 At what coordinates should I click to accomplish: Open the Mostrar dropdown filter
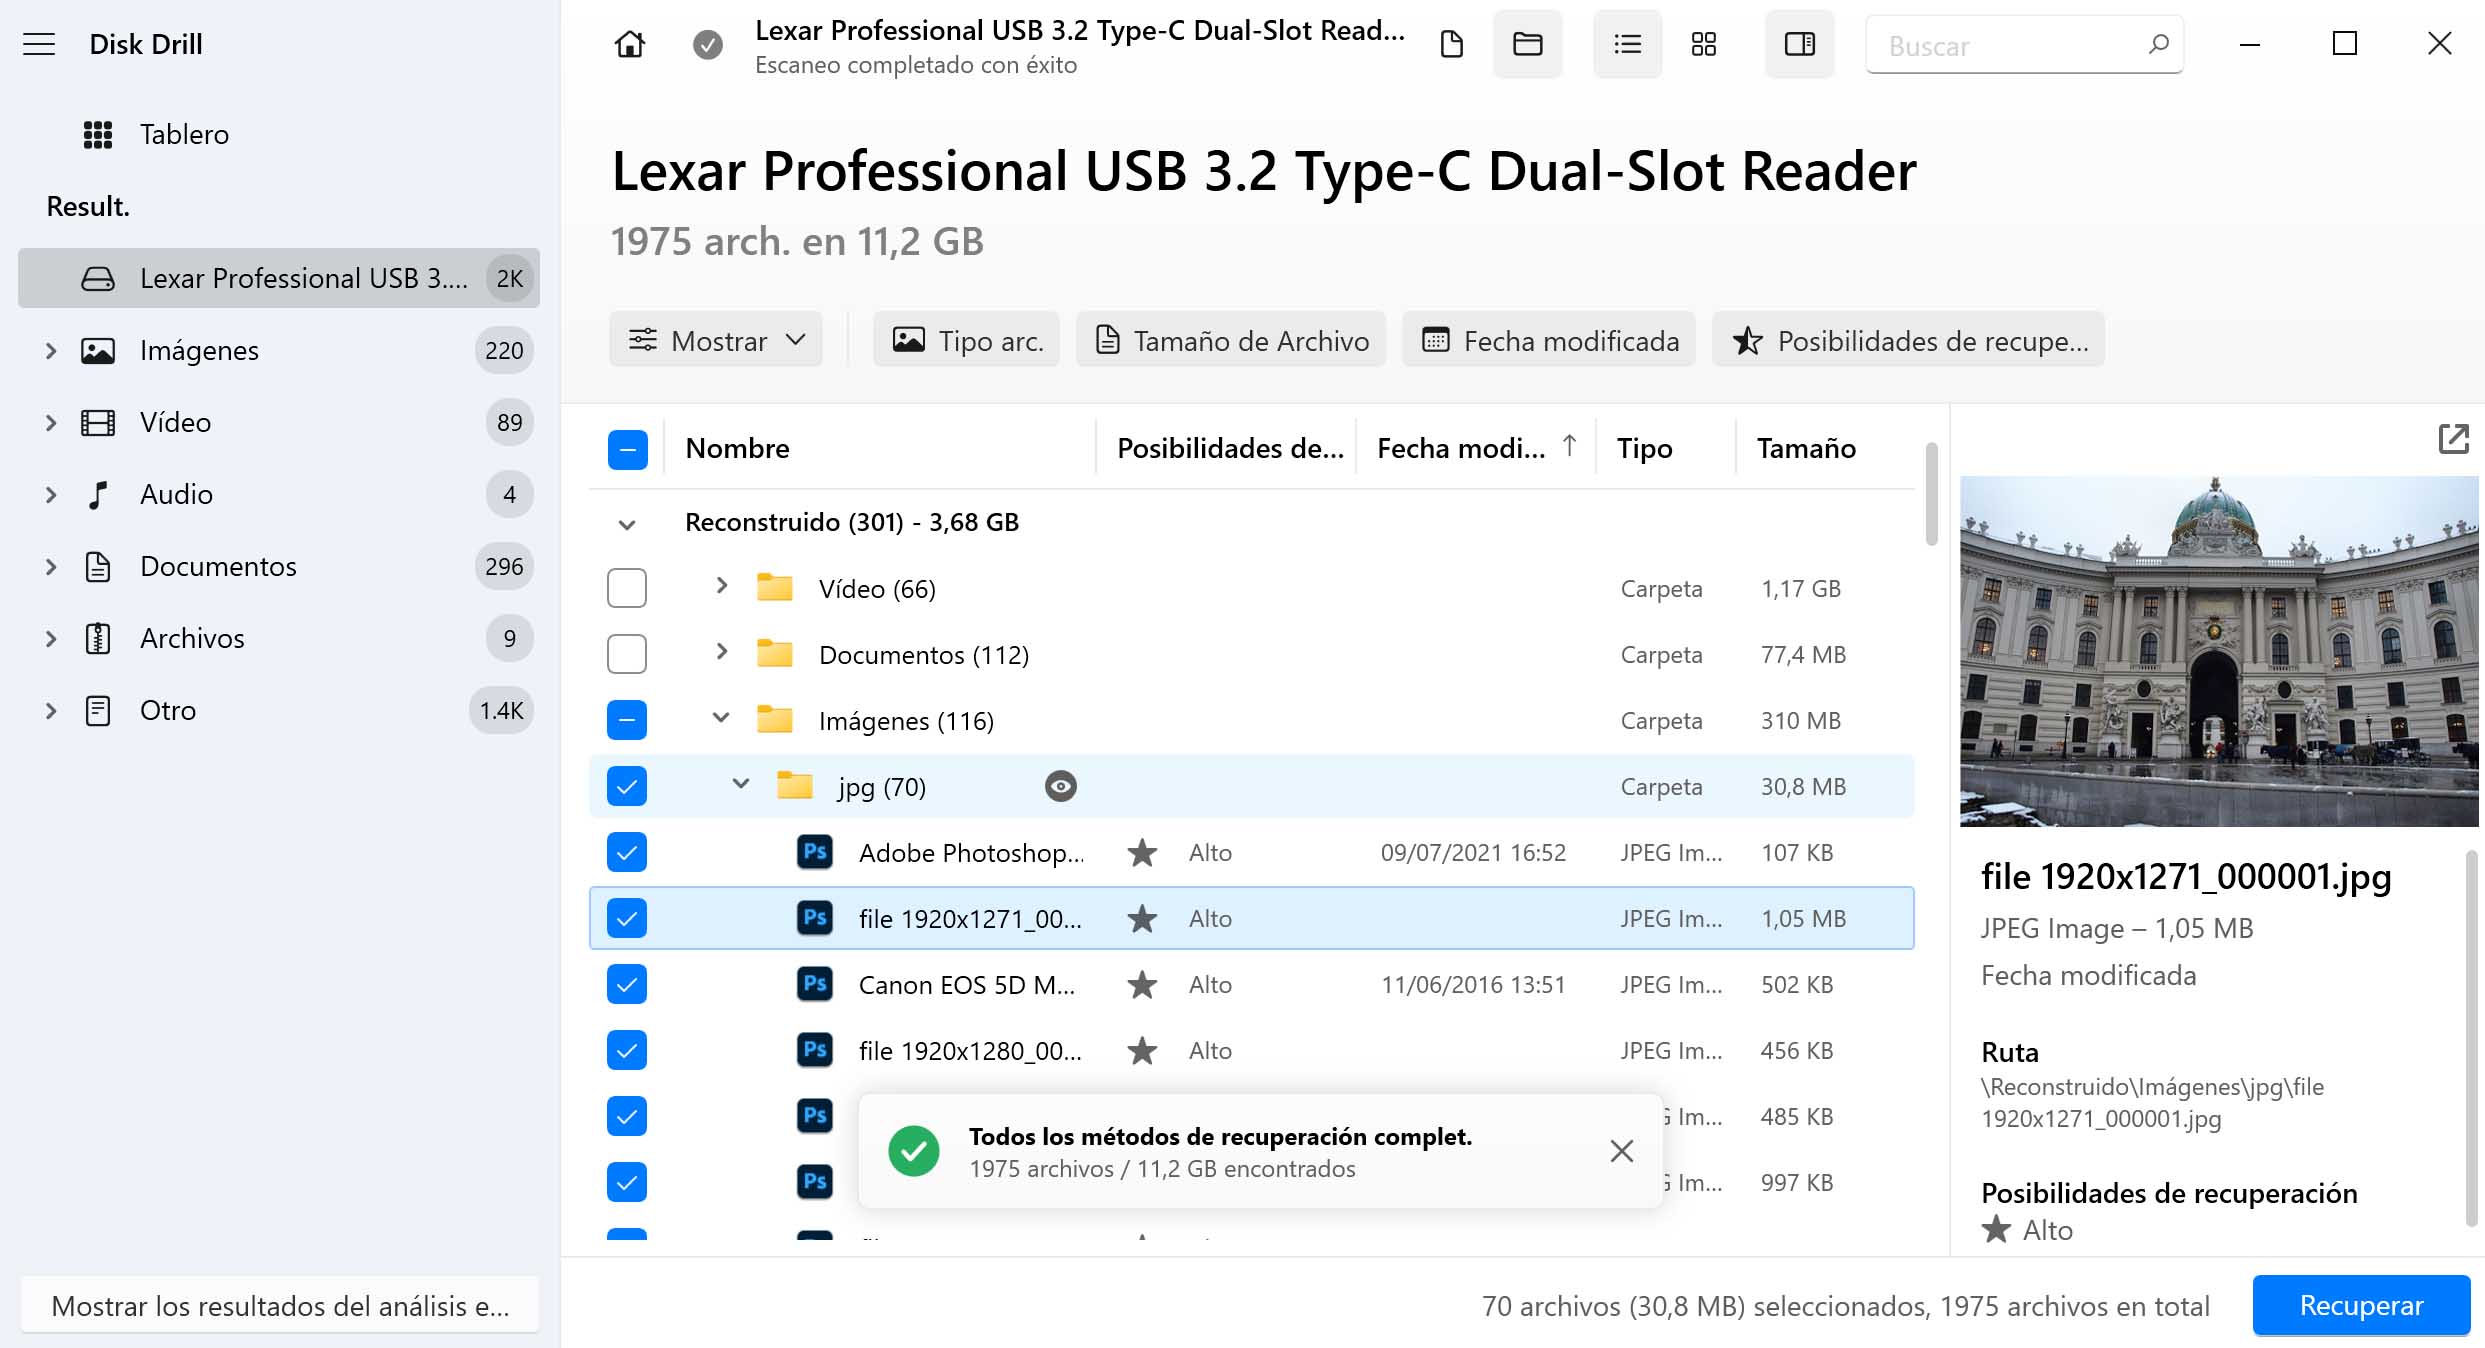(x=716, y=340)
